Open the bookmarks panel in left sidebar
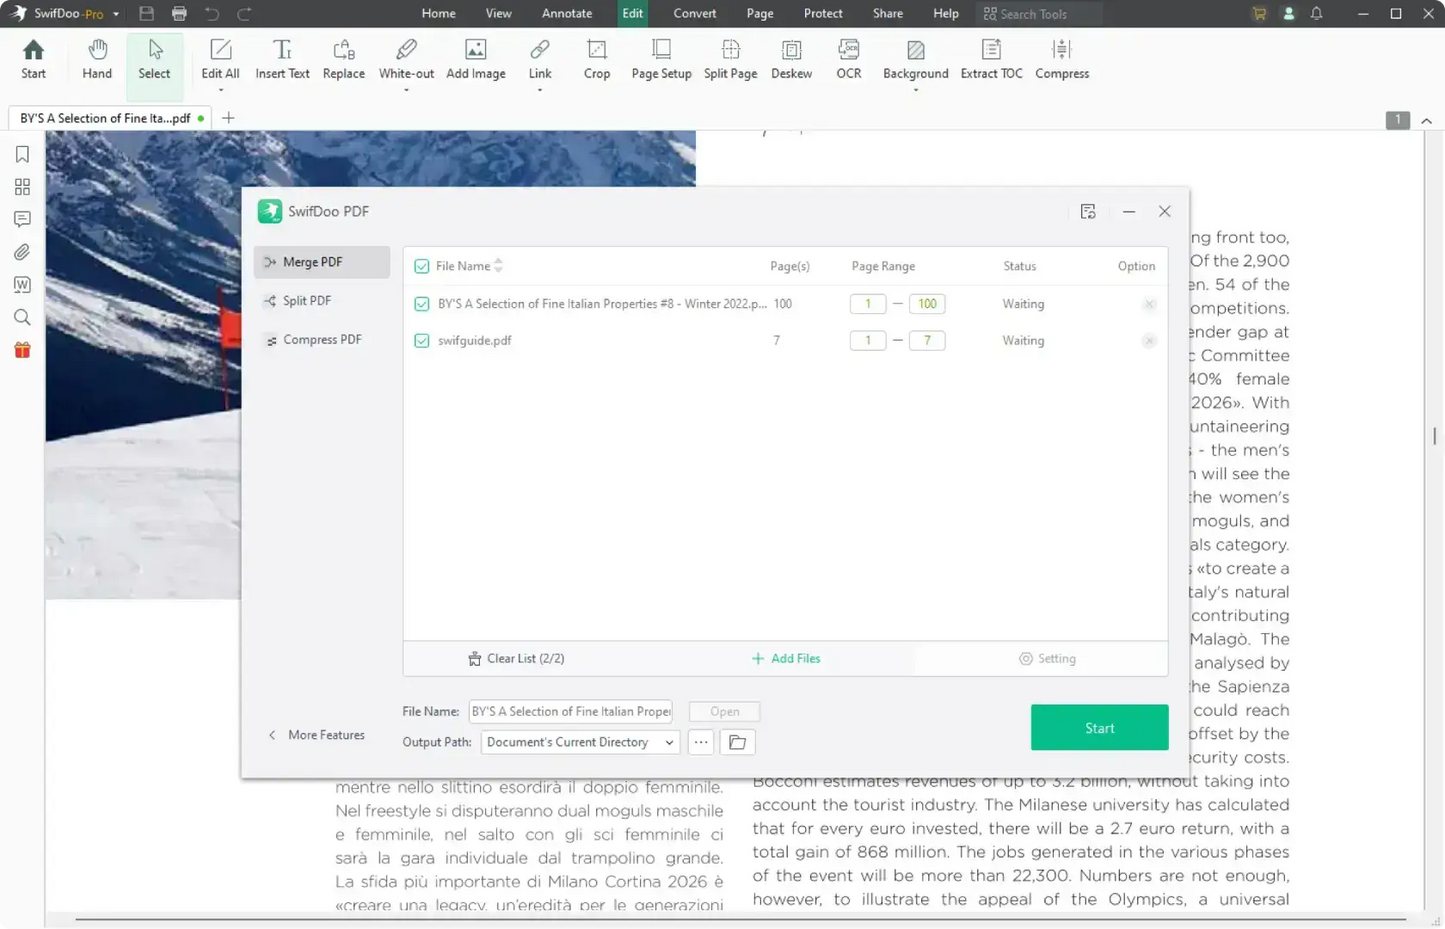 point(22,154)
